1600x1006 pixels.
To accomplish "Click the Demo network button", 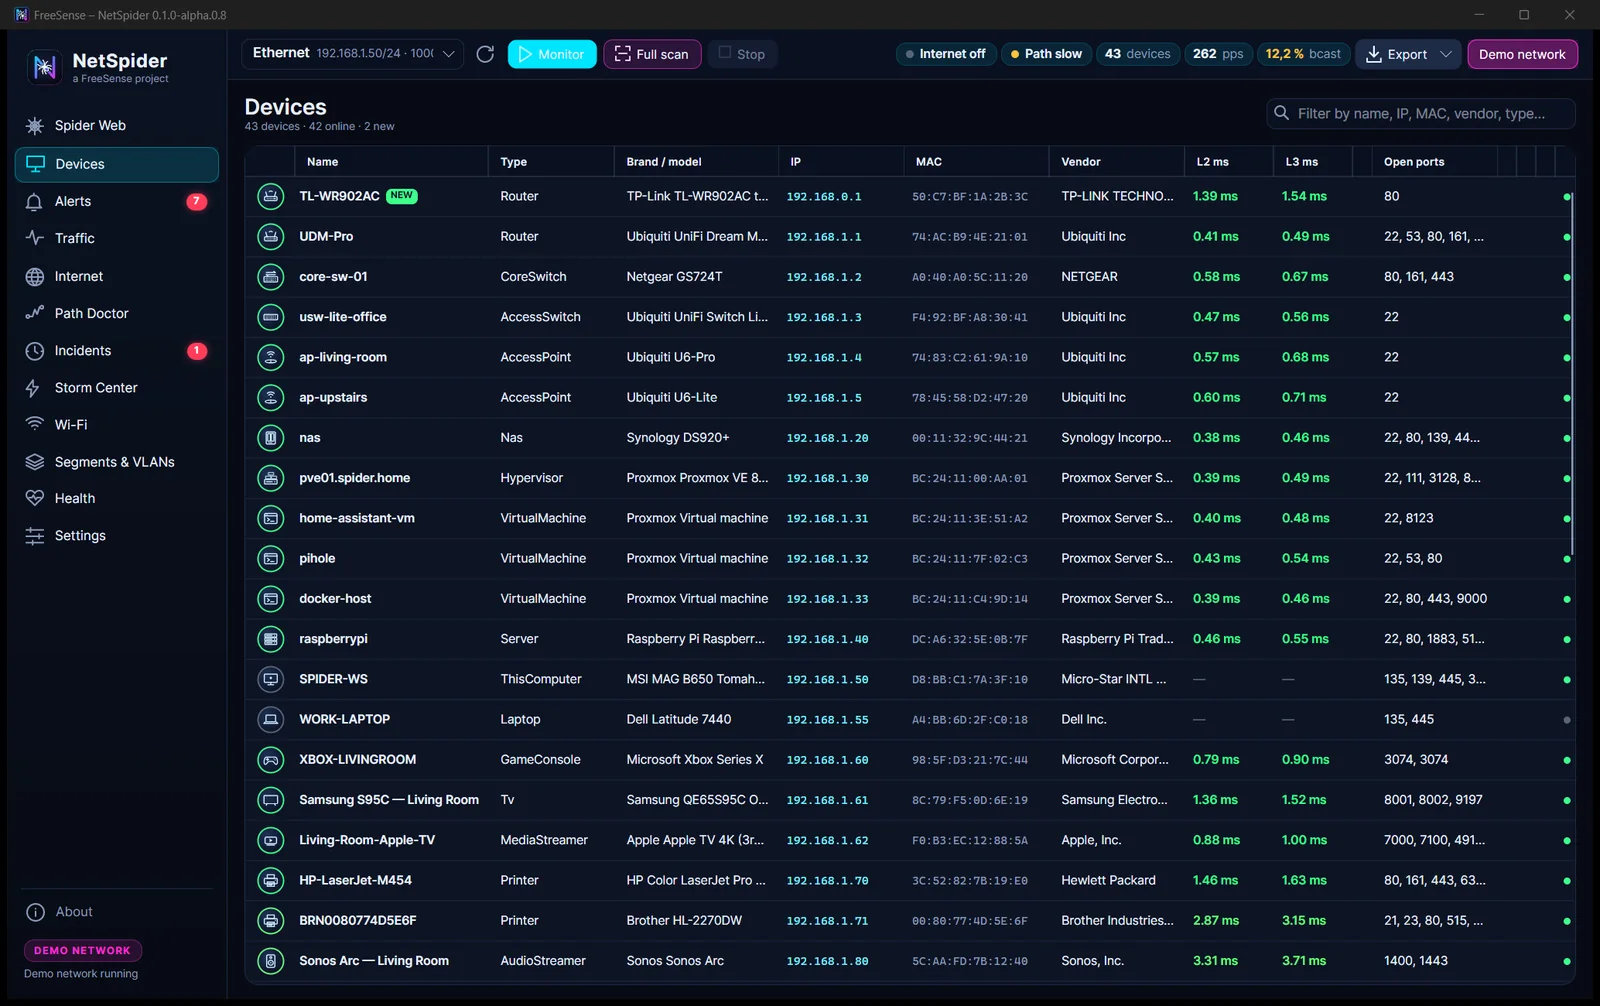I will click(1522, 54).
